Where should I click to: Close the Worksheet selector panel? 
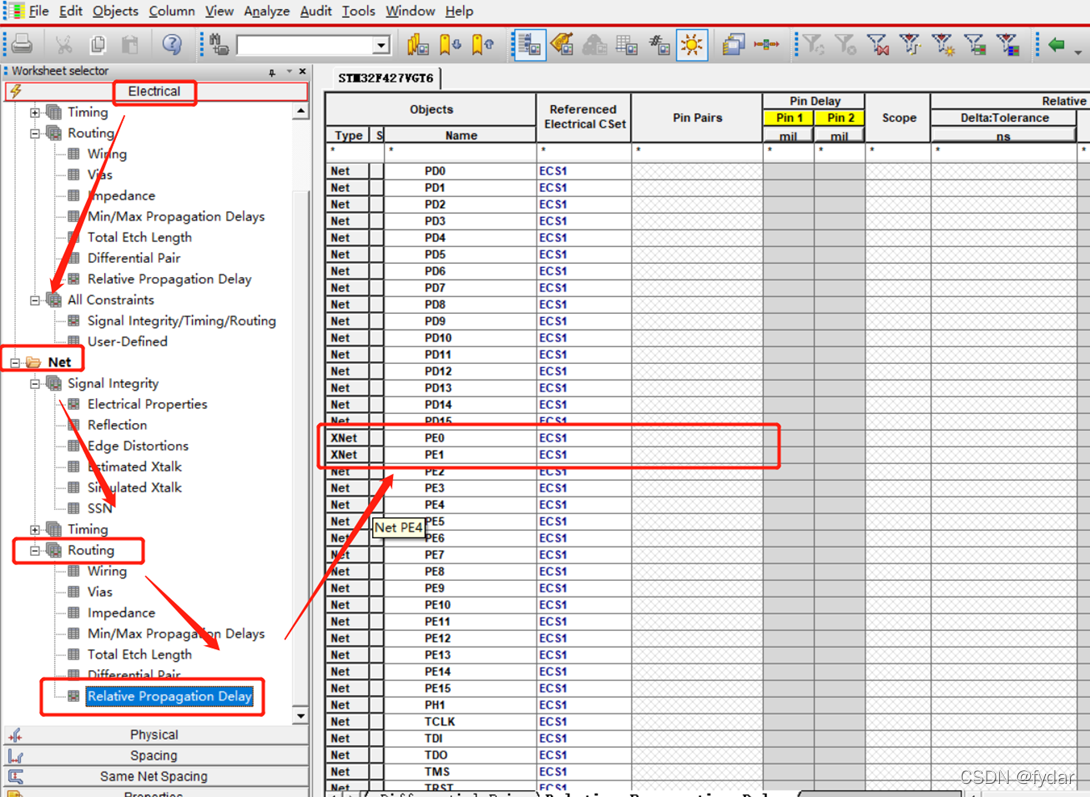click(x=302, y=71)
